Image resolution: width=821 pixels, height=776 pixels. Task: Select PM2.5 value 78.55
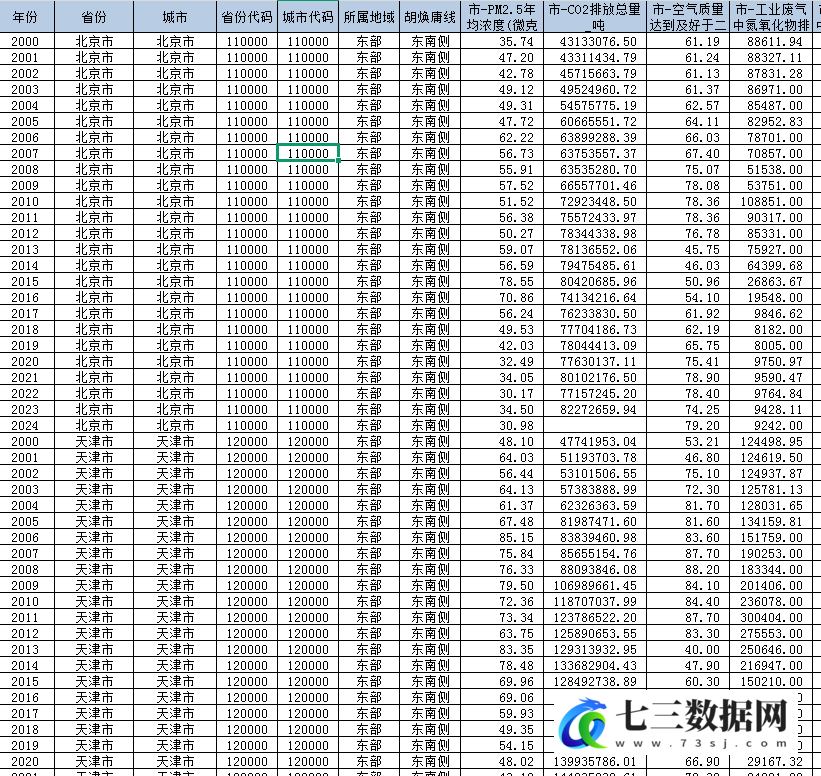point(502,282)
